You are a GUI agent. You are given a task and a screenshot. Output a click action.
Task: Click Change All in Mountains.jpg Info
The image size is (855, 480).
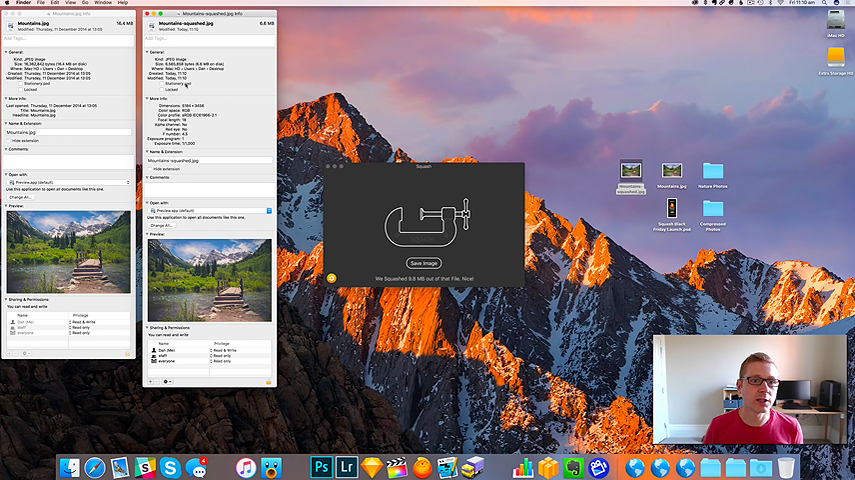[x=20, y=197]
